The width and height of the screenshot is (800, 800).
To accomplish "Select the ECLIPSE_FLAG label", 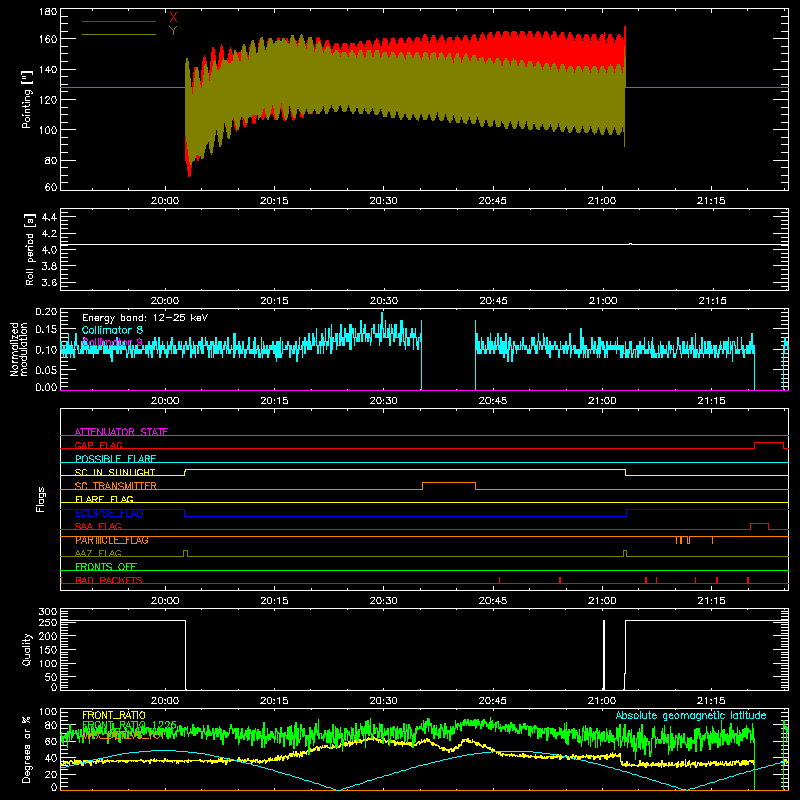I will [x=109, y=513].
